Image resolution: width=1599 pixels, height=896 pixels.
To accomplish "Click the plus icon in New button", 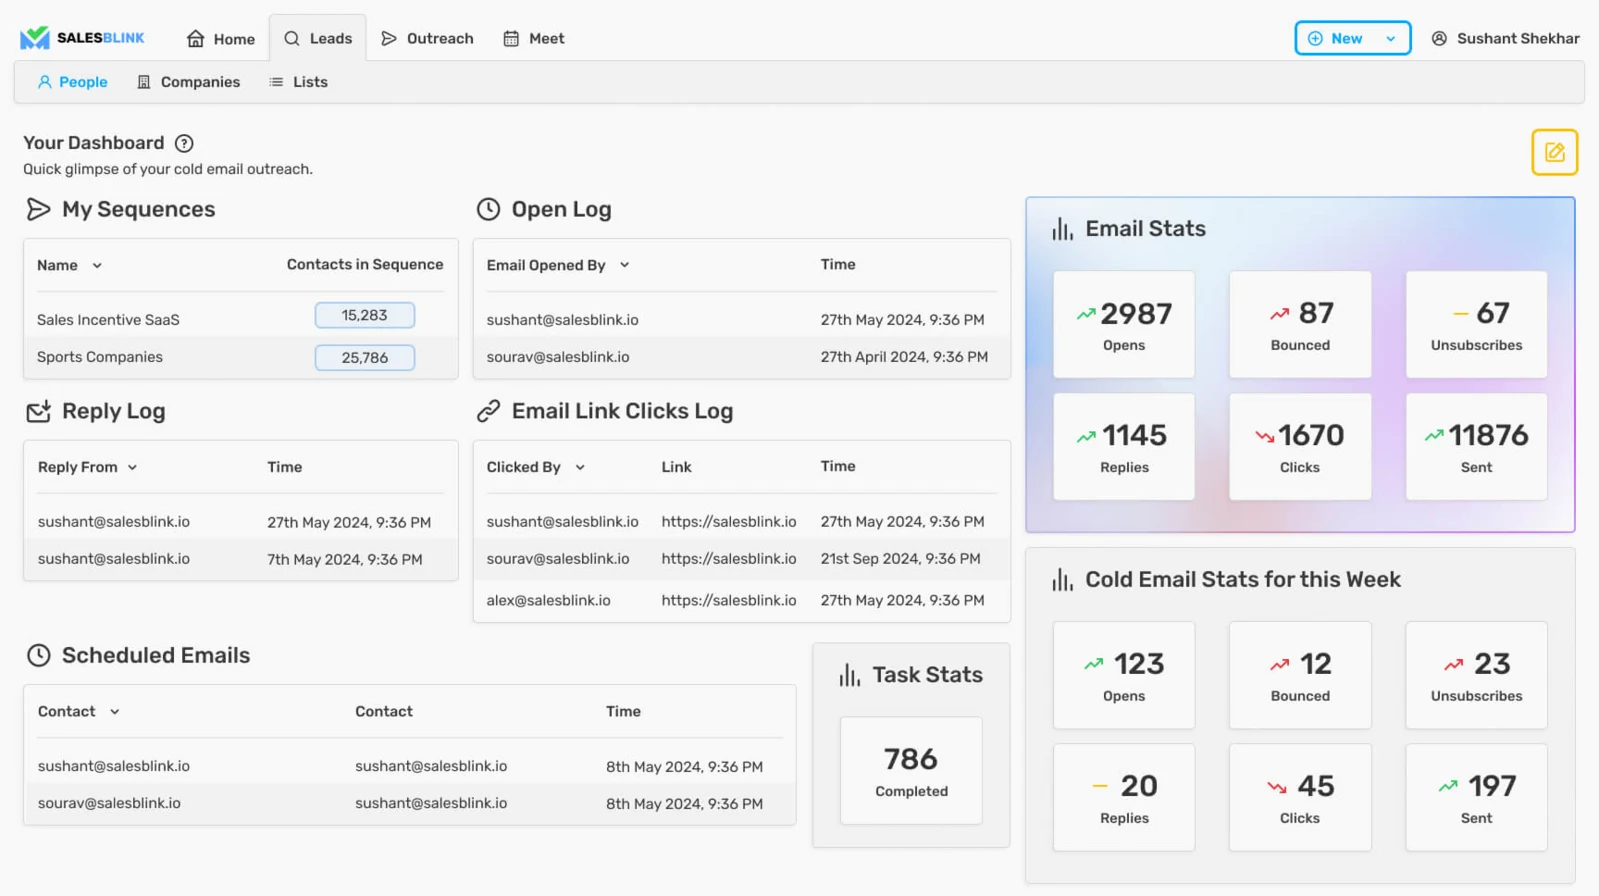I will [x=1315, y=38].
